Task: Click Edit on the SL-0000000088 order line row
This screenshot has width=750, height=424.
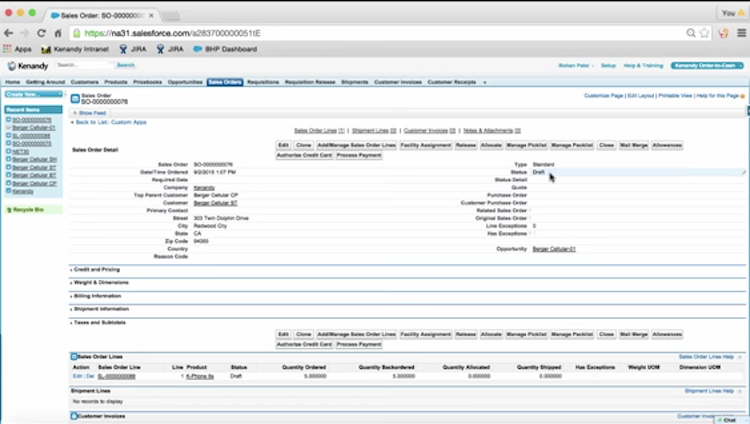Action: click(77, 376)
